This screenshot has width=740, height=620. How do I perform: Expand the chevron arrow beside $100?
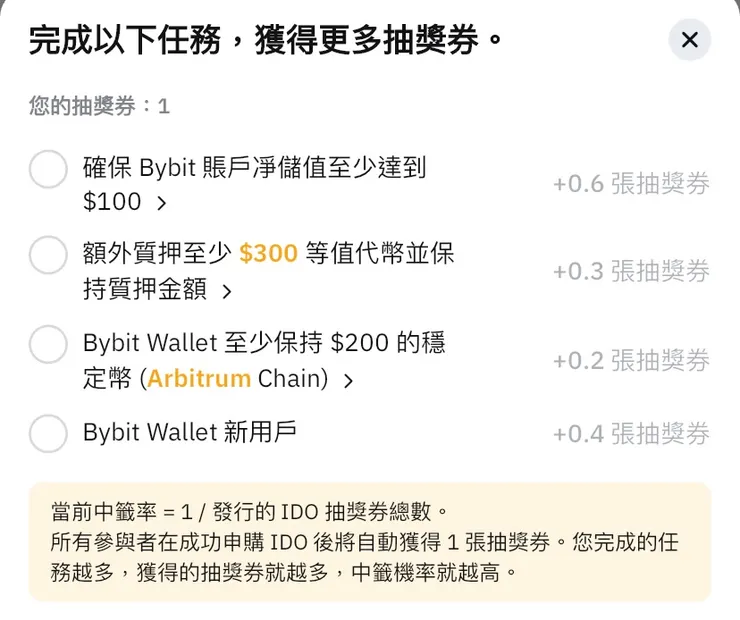tap(161, 203)
